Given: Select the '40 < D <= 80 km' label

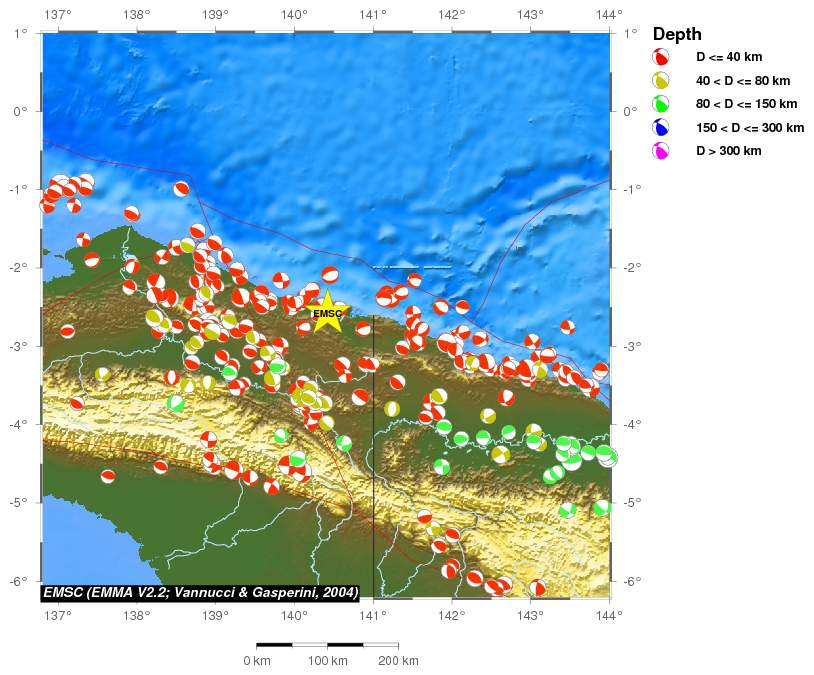Looking at the screenshot, I should pos(743,80).
